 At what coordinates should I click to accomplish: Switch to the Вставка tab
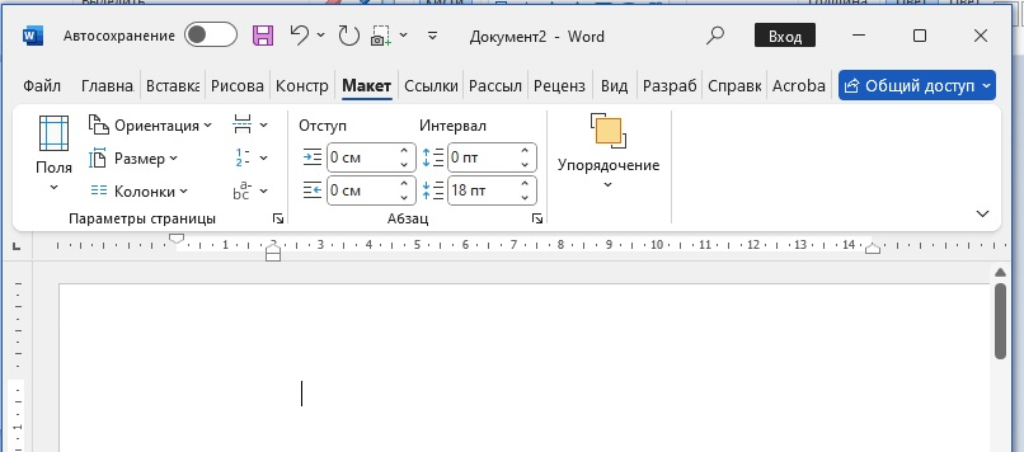tap(172, 86)
